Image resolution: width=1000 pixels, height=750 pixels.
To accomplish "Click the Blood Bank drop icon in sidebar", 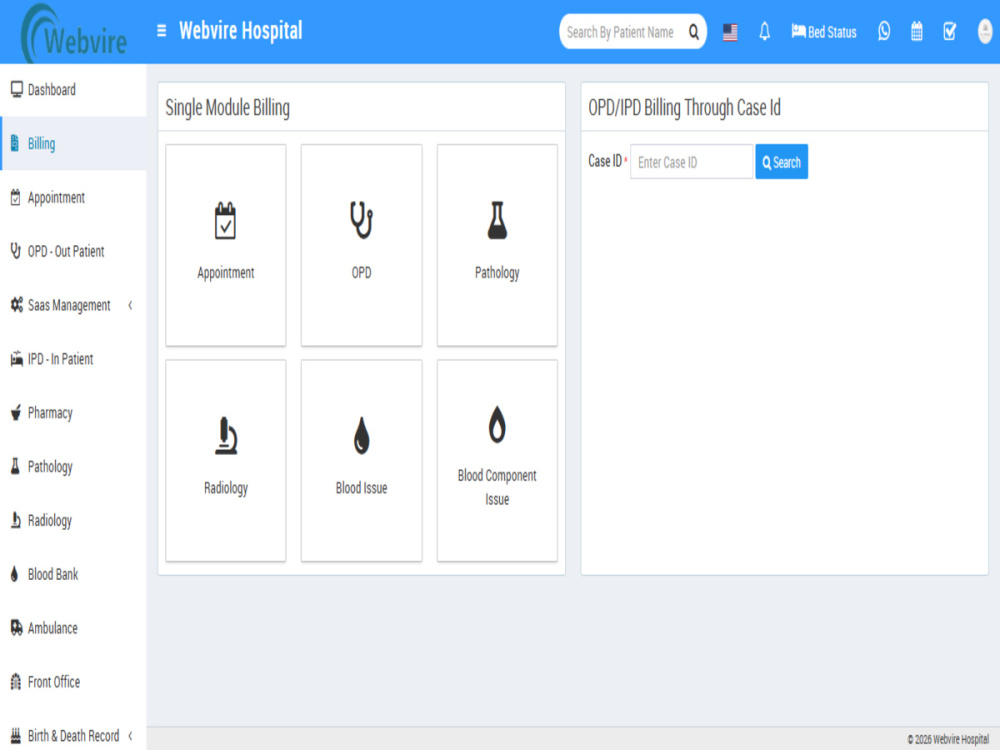I will 15,574.
